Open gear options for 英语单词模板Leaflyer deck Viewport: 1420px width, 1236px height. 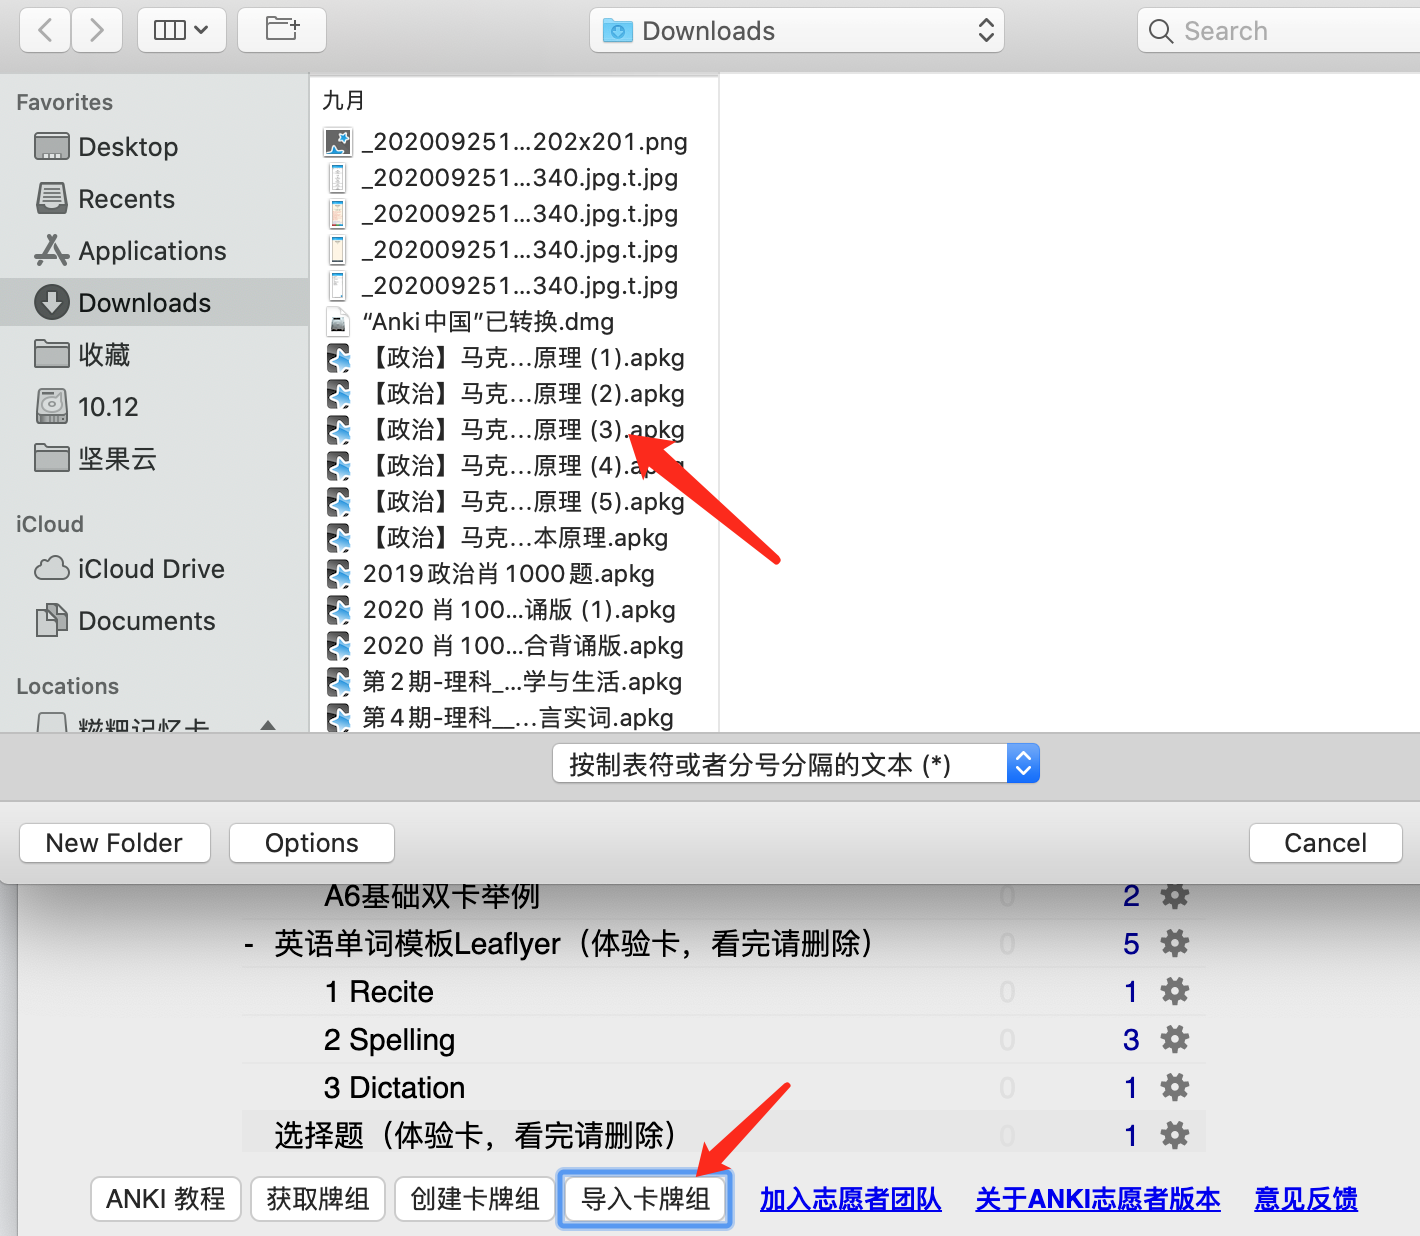pyautogui.click(x=1174, y=943)
